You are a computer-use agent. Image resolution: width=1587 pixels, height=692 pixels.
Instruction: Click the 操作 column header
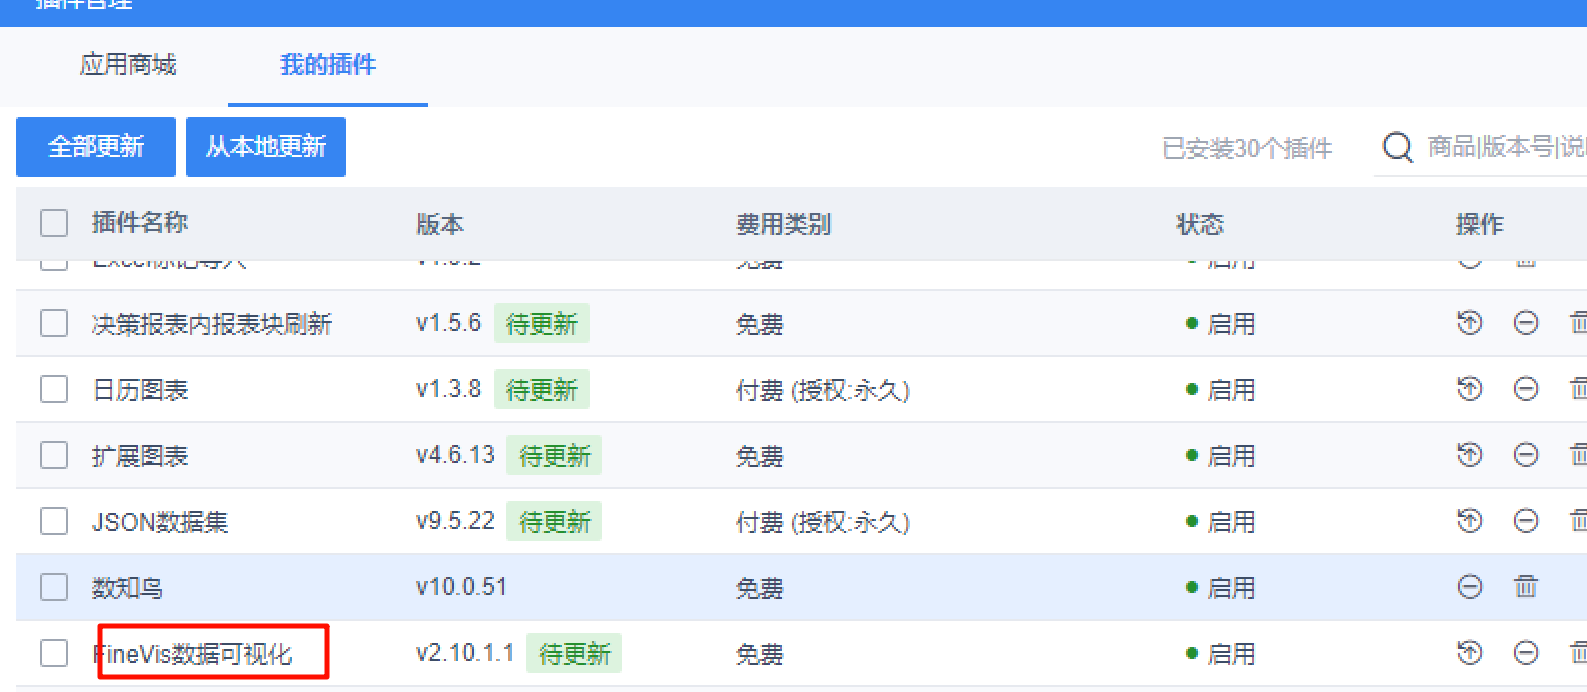[1480, 224]
